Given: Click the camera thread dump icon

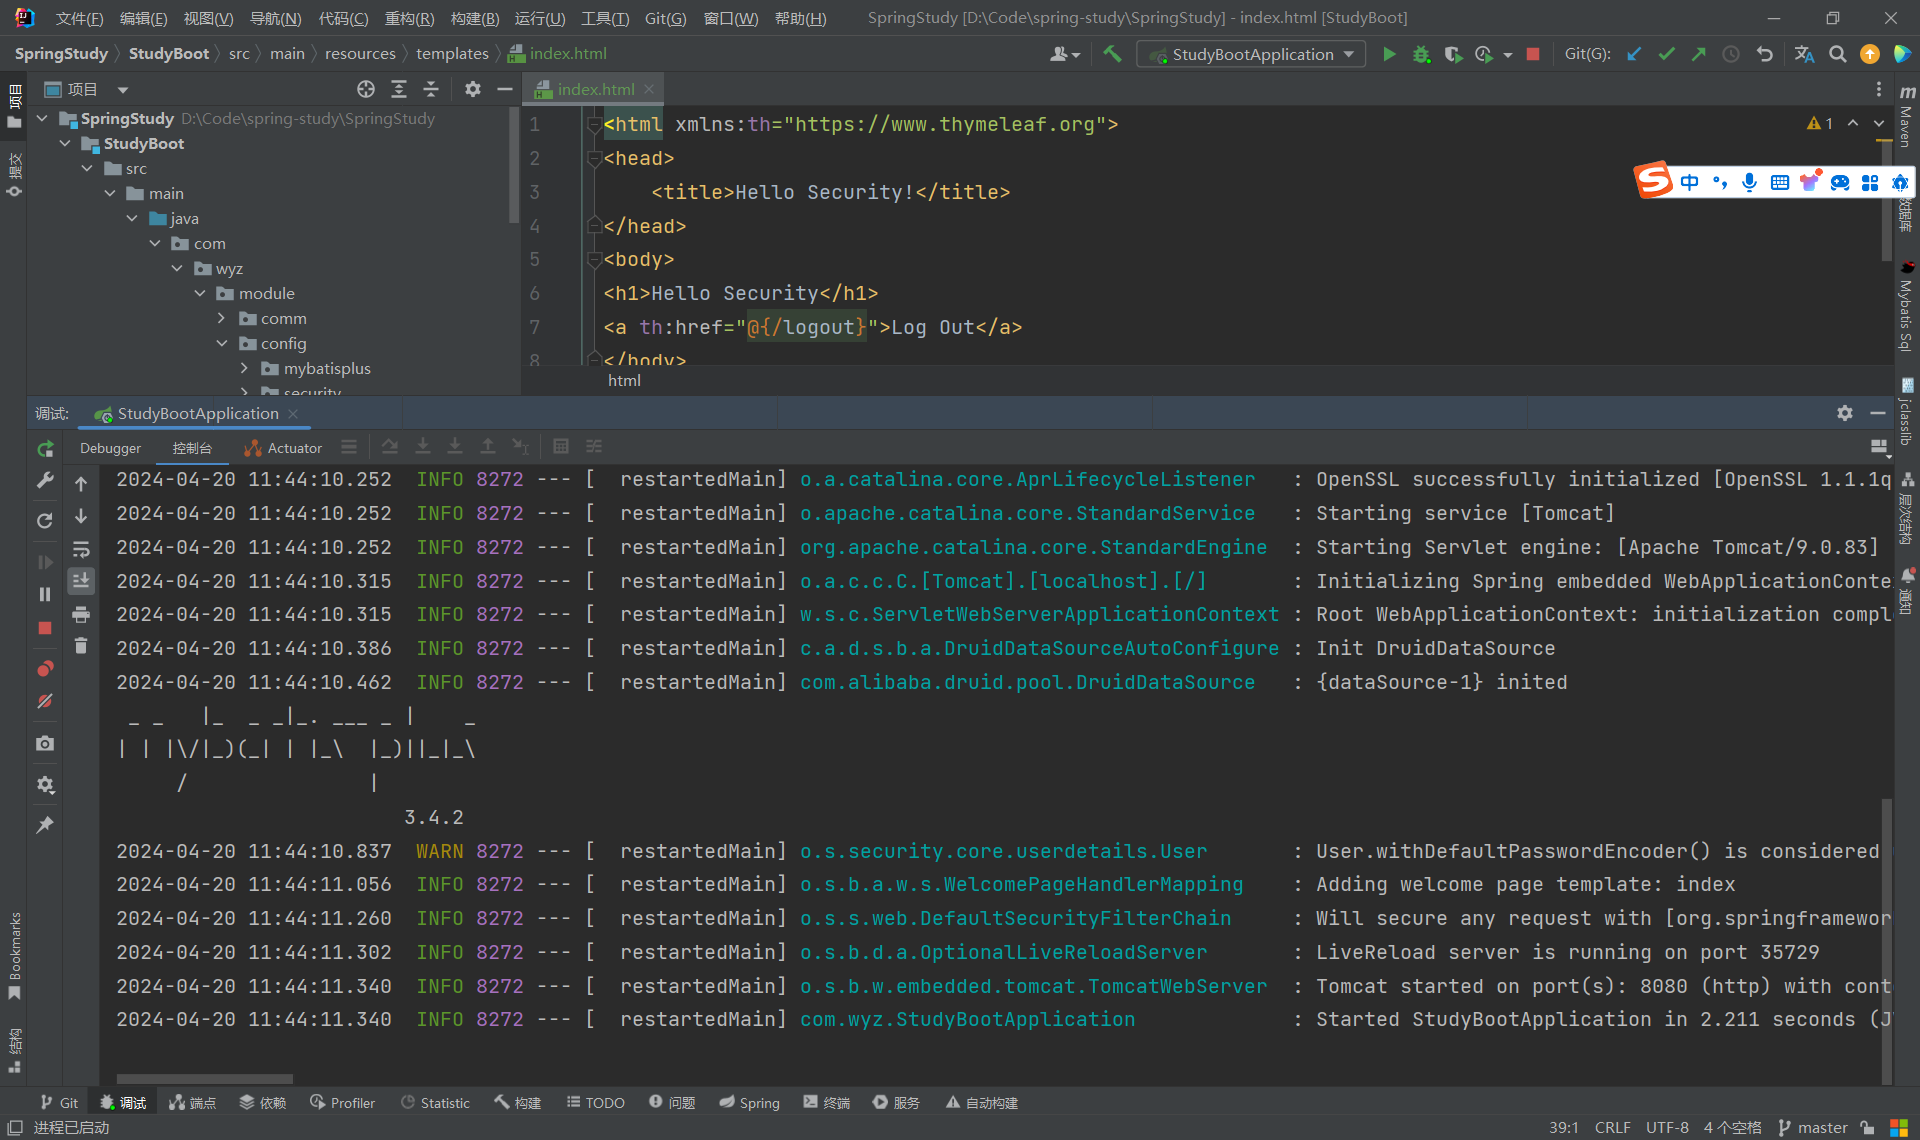Looking at the screenshot, I should coord(45,743).
